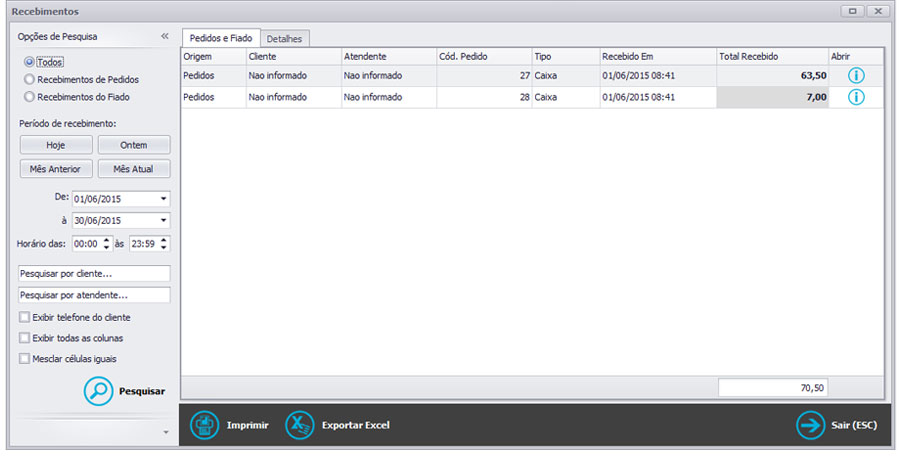Enable Exibir telefone do cliente checkbox
This screenshot has width=900, height=460.
24,317
